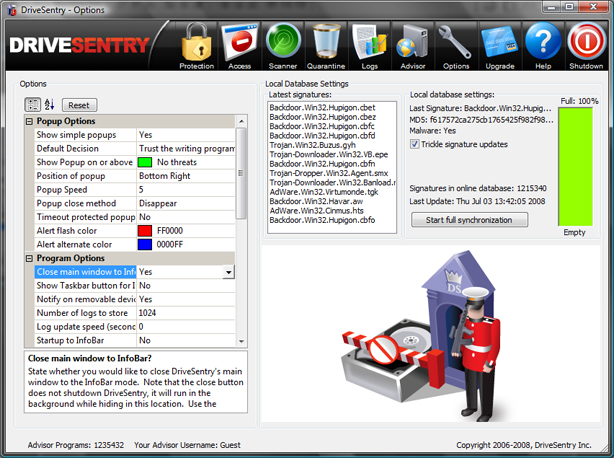
Task: Click the property grid scroll down arrow
Action: coord(241,341)
